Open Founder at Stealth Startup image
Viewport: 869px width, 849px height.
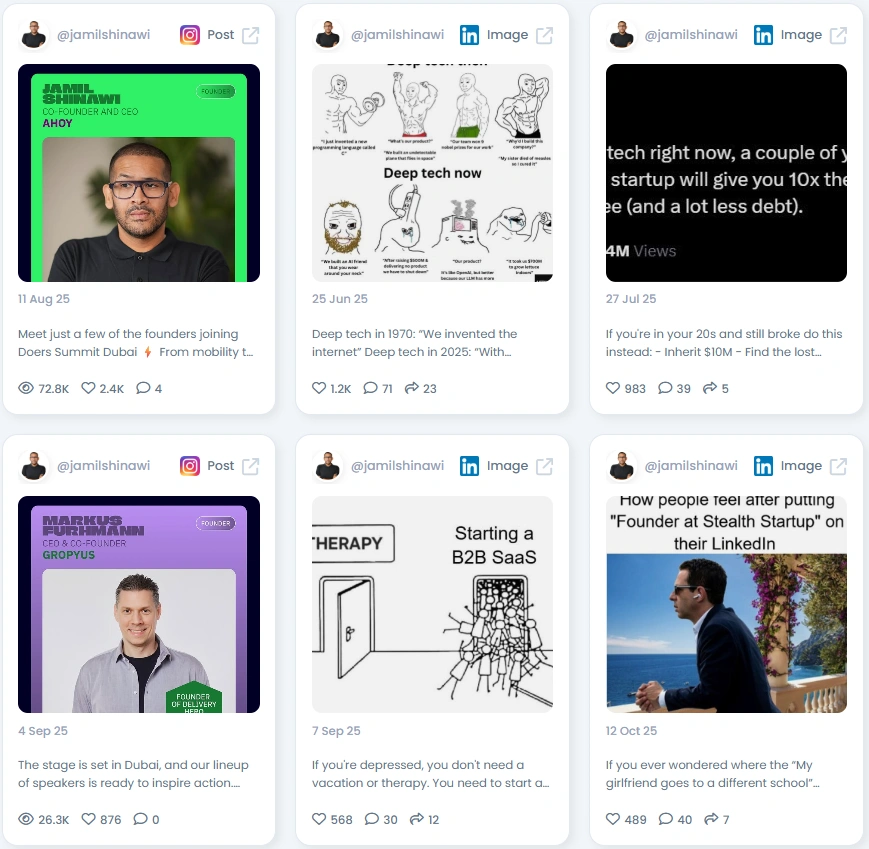726,604
